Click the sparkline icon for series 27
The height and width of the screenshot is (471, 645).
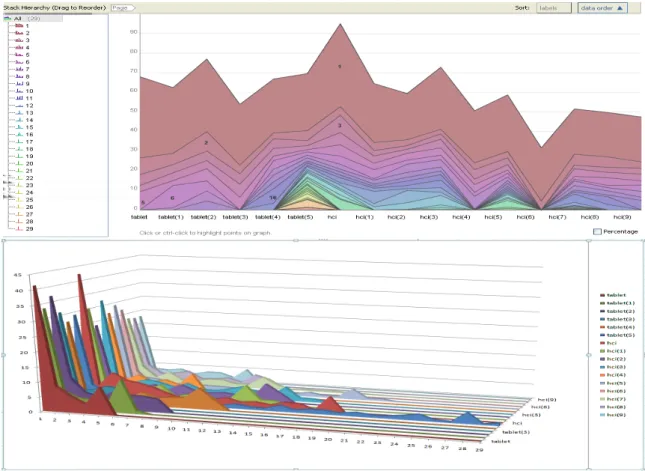point(19,214)
